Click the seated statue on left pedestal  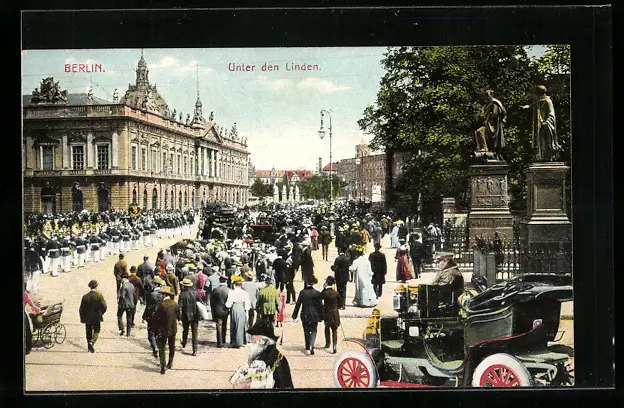[490, 127]
